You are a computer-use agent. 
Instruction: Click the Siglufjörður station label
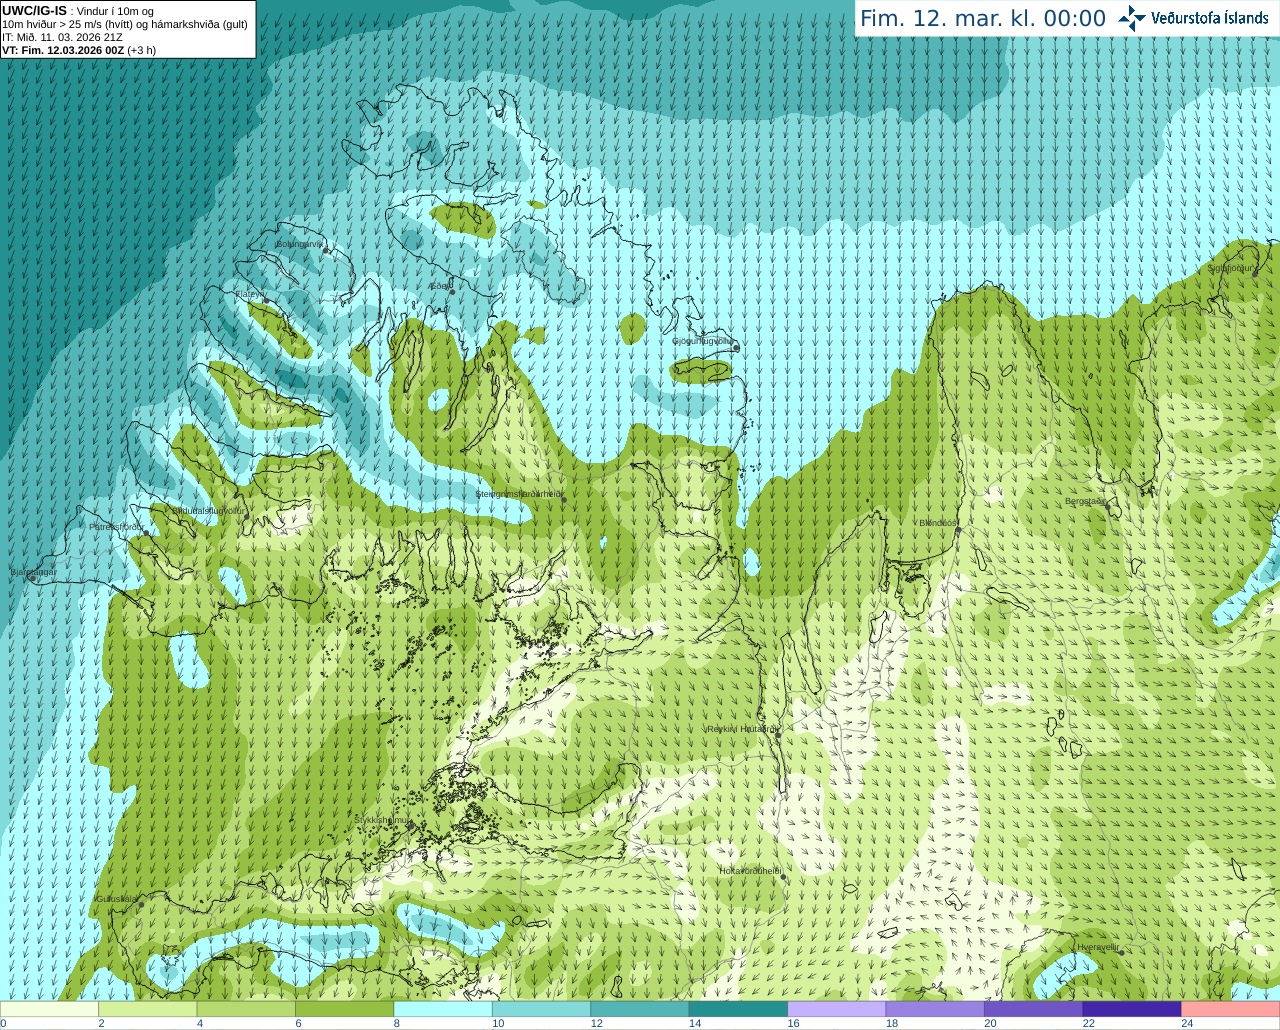coord(1230,268)
